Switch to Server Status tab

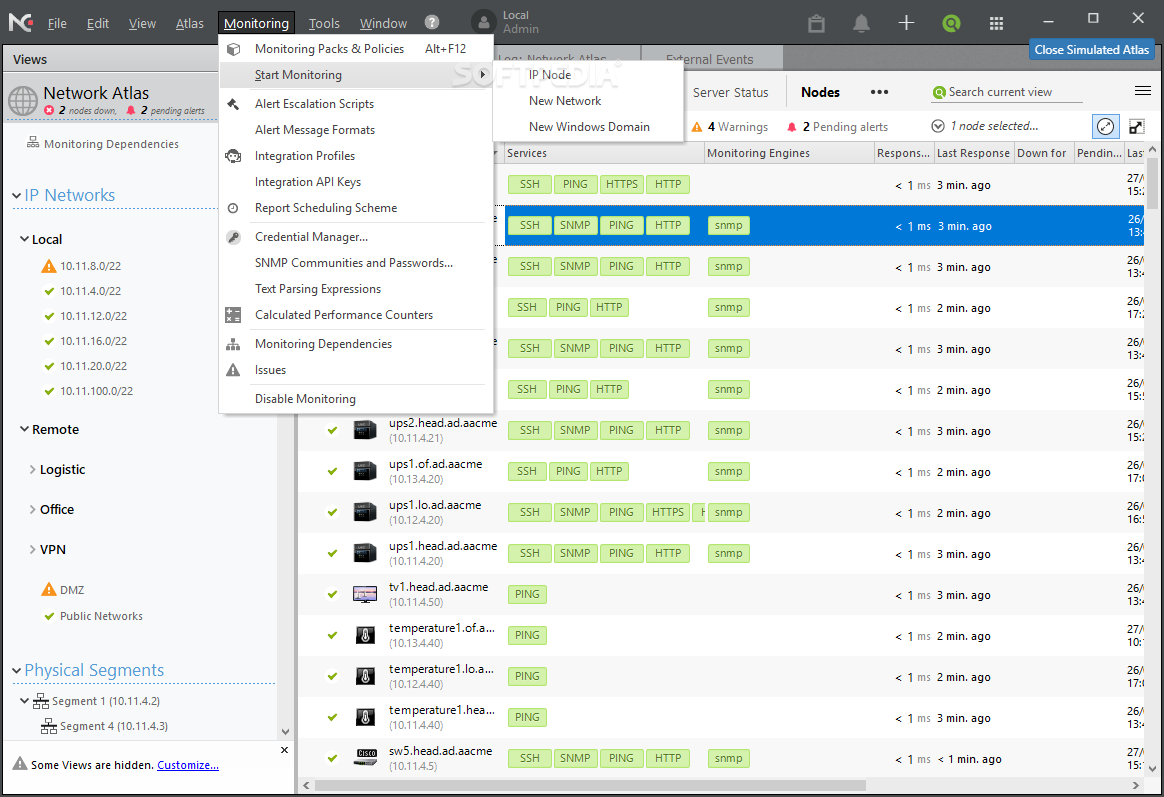click(730, 92)
